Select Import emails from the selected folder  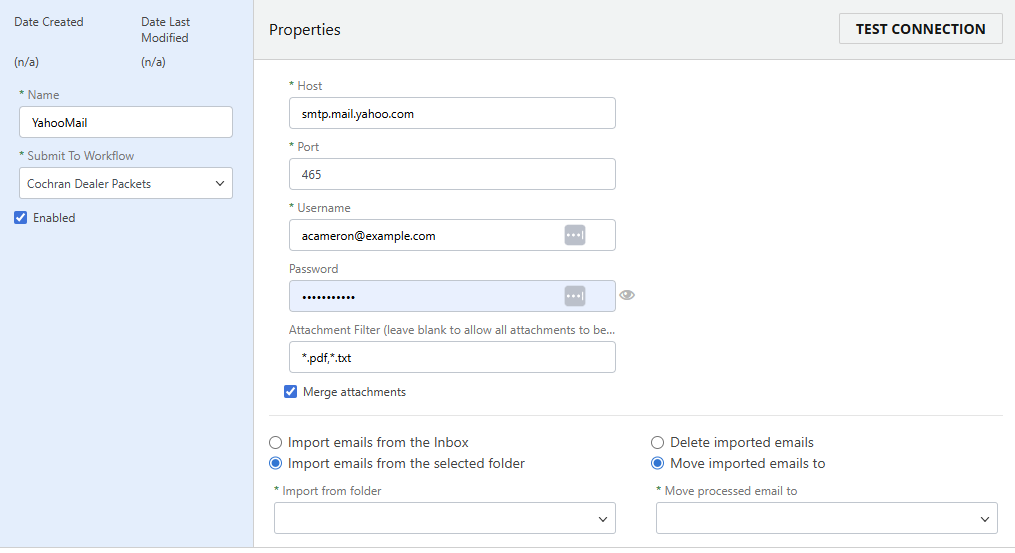point(276,463)
